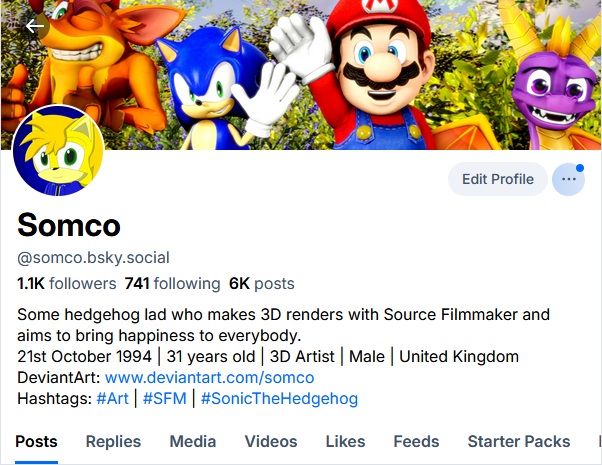
Task: Click the back arrow on the banner
Action: click(36, 26)
